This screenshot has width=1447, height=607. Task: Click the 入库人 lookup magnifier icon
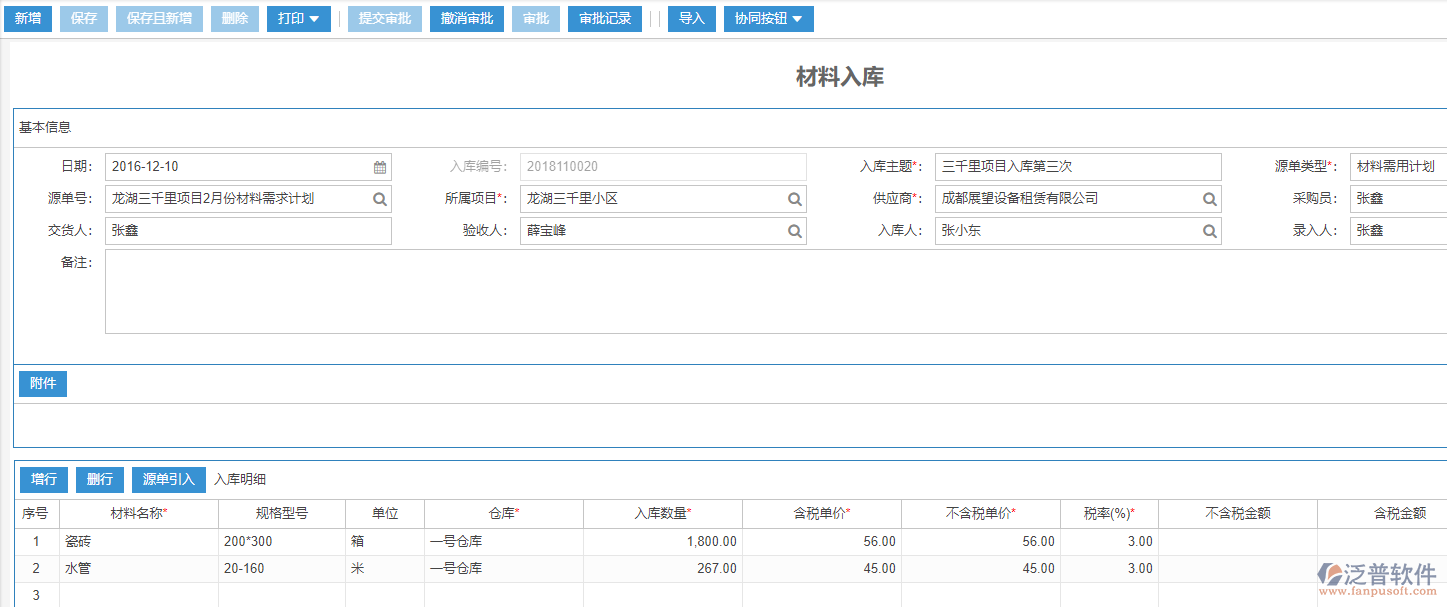coord(1209,230)
